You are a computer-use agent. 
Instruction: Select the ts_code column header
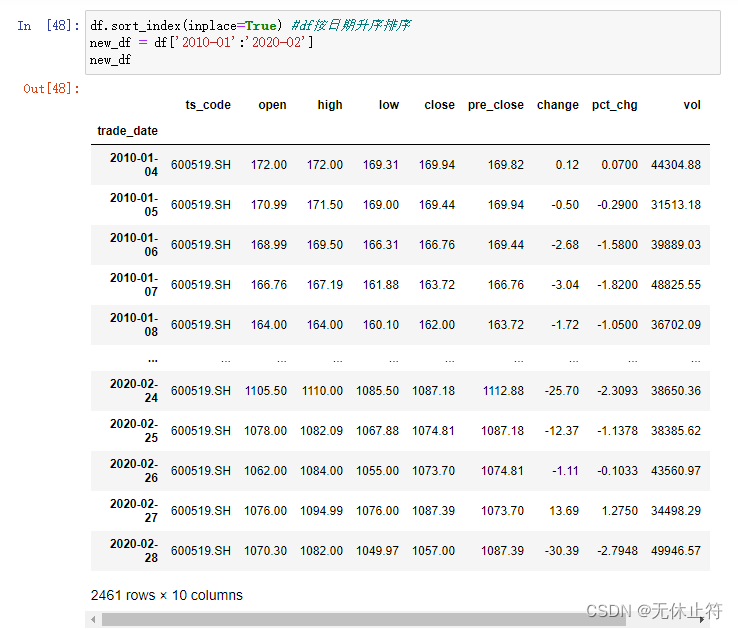[x=208, y=105]
